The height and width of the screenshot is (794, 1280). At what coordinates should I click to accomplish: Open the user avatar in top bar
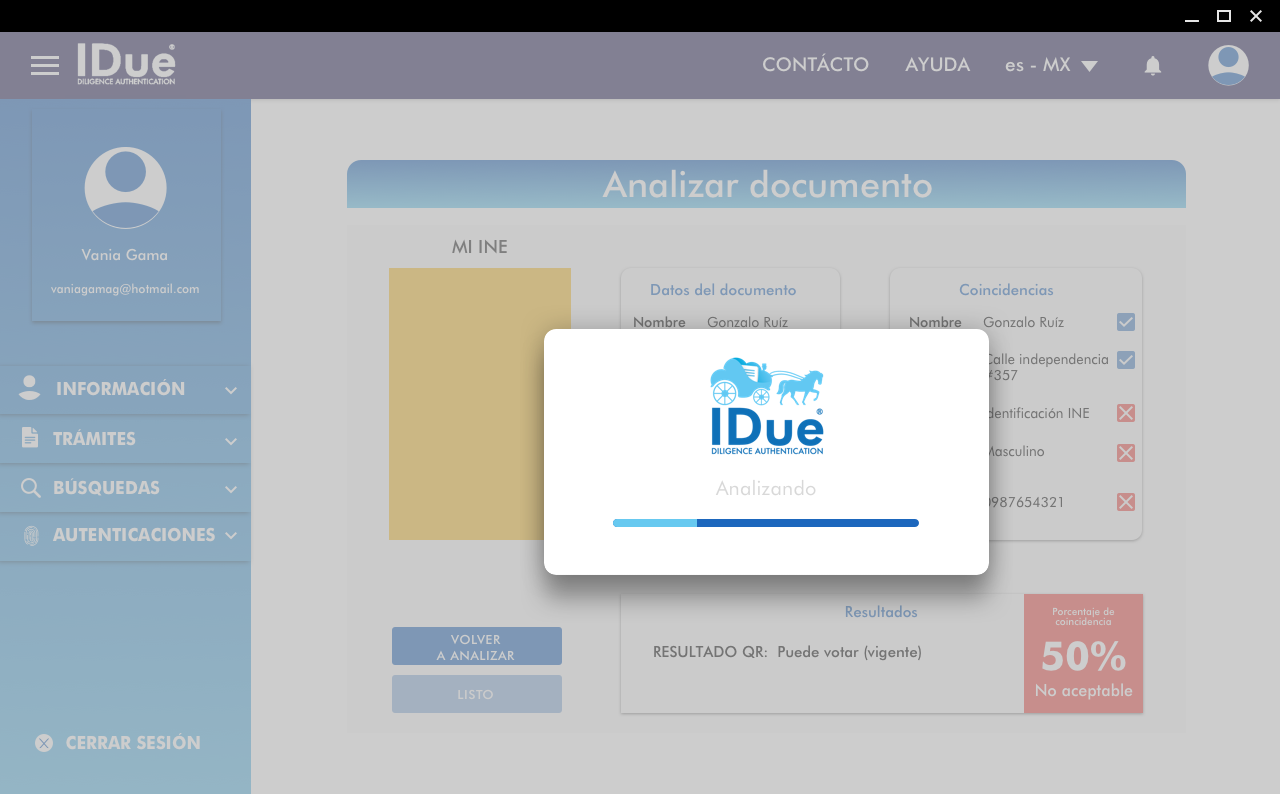coord(1228,66)
